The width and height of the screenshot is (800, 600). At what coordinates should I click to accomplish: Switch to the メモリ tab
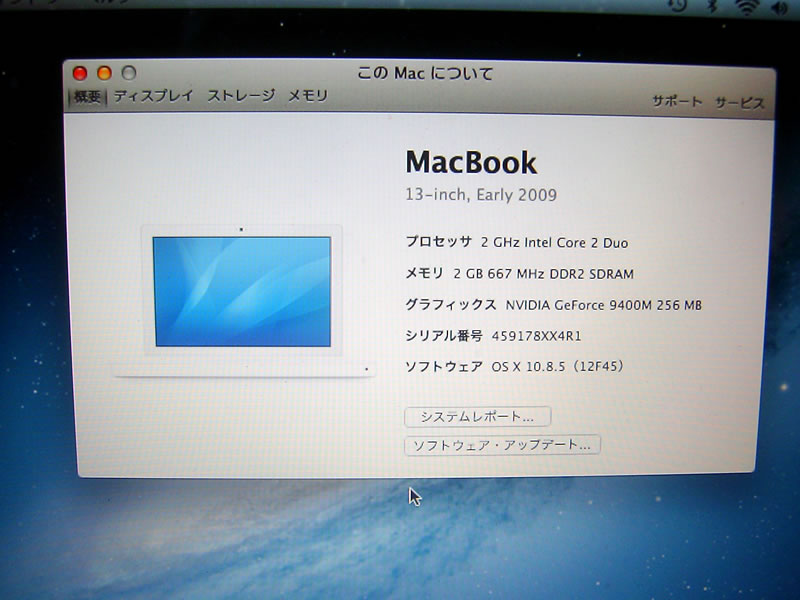[308, 95]
